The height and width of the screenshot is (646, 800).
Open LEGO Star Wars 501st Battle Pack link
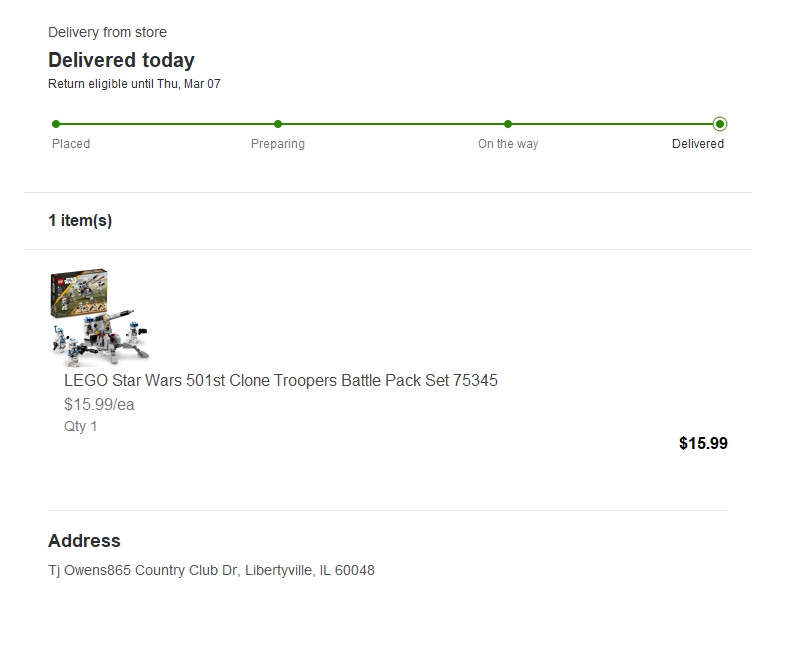point(281,380)
